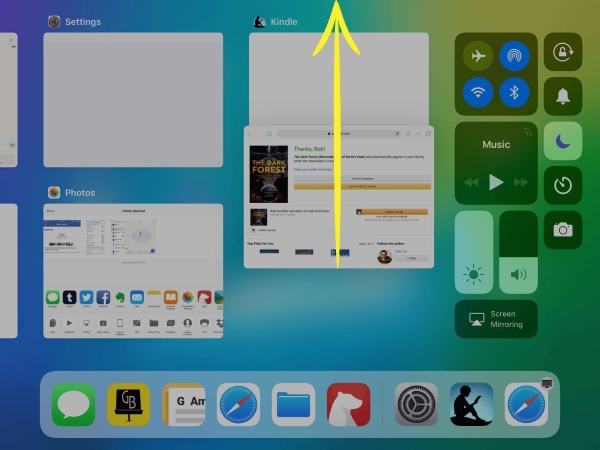
Task: Launch the music stand GB app in dock
Action: (129, 404)
